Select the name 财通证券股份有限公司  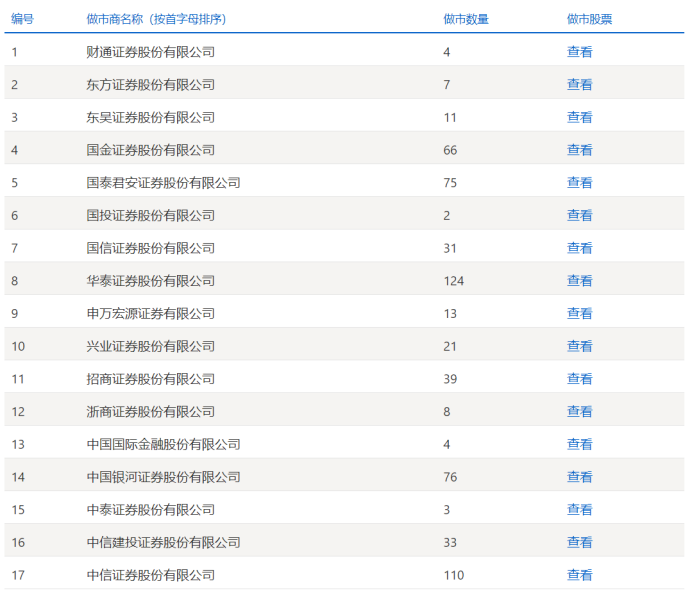click(x=150, y=52)
